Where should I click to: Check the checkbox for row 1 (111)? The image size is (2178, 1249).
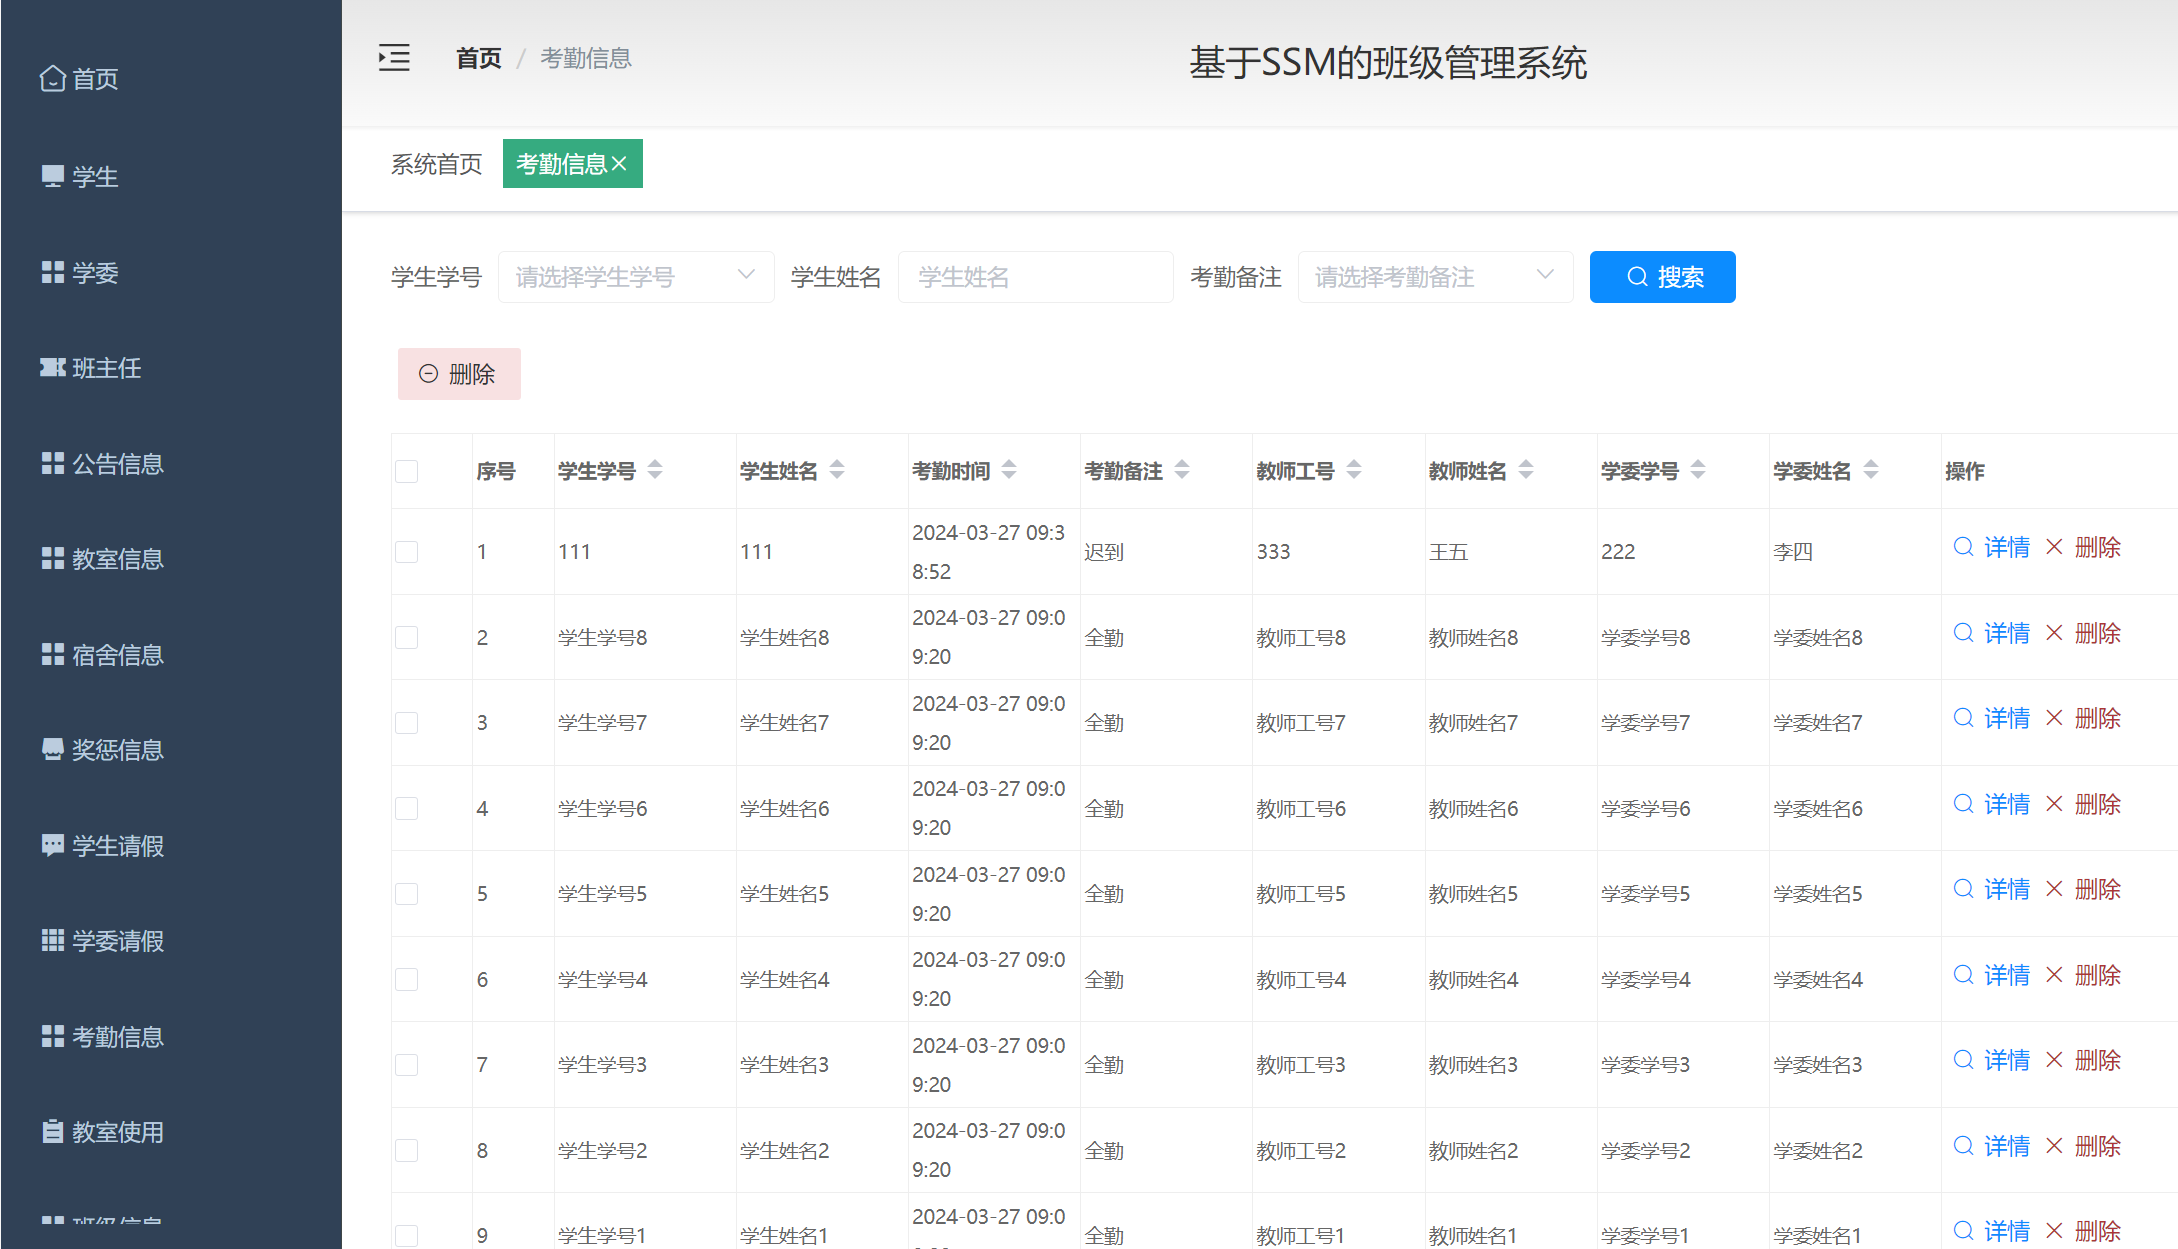406,552
